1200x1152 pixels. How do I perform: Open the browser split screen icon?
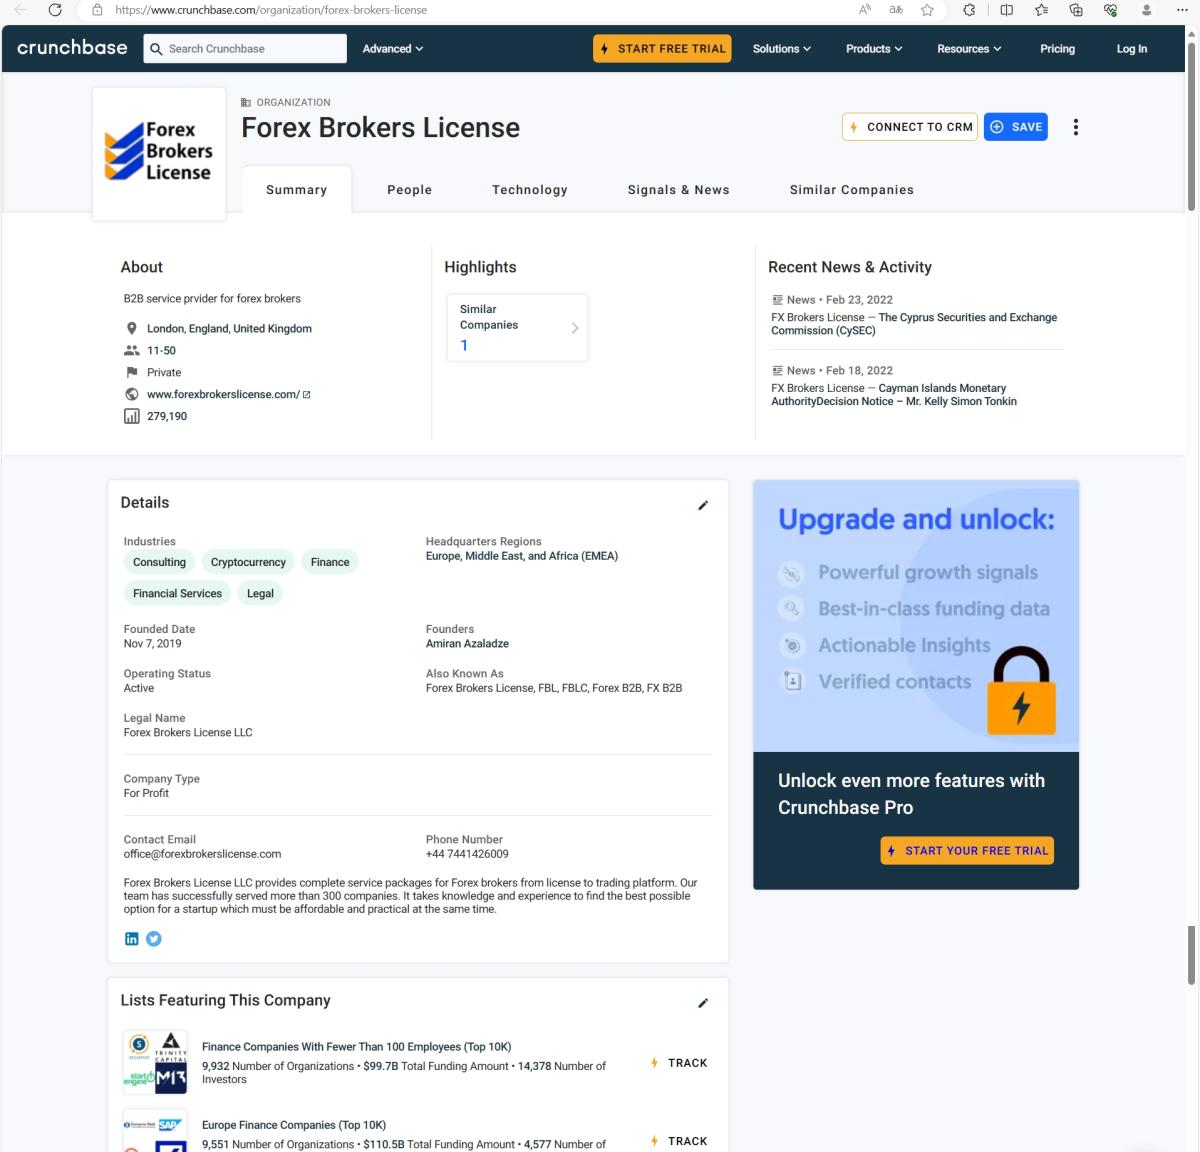[x=1007, y=10]
